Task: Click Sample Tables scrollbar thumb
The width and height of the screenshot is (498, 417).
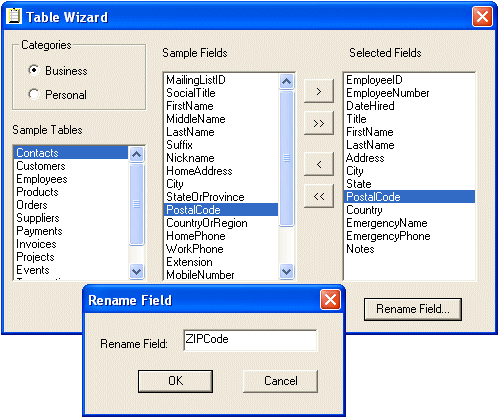Action: [x=136, y=204]
